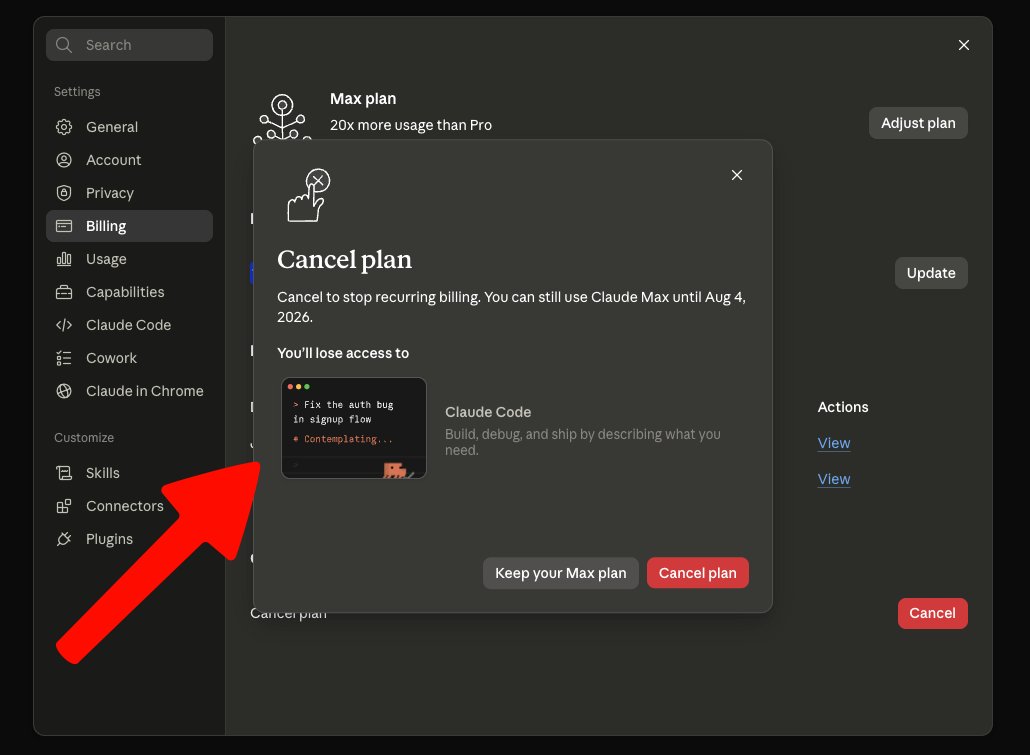Click the "Cancel to stop recurring billing" text
Viewport: 1030px width, 755px height.
click(511, 307)
